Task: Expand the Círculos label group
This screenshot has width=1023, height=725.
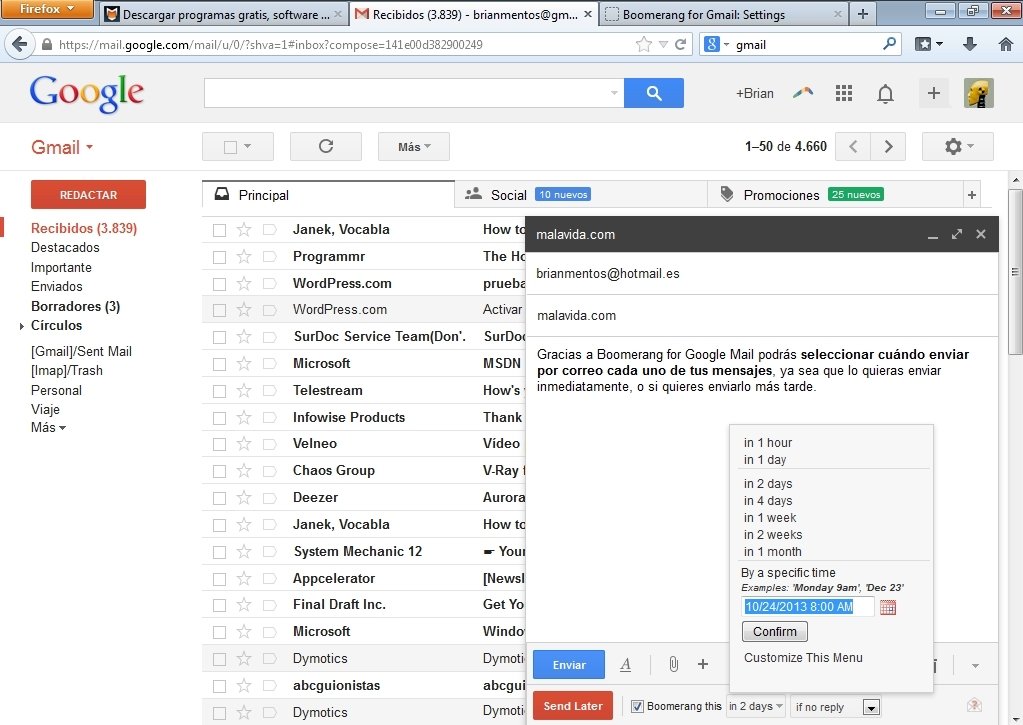Action: (22, 326)
